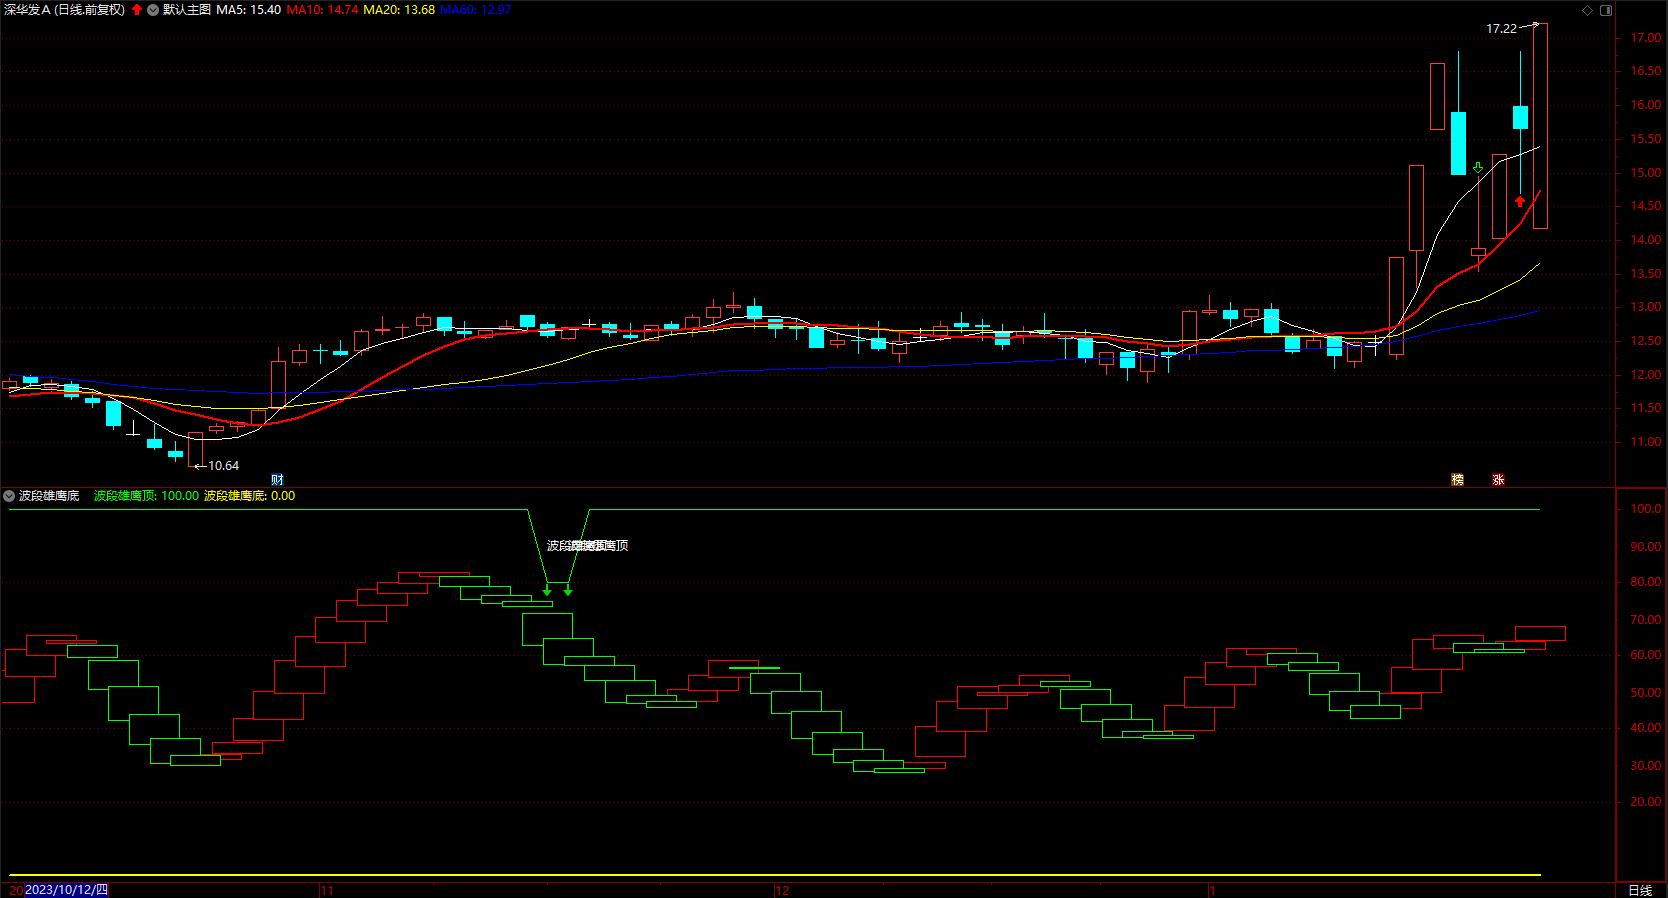
Task: Click the 默认主图 label
Action: coord(187,10)
